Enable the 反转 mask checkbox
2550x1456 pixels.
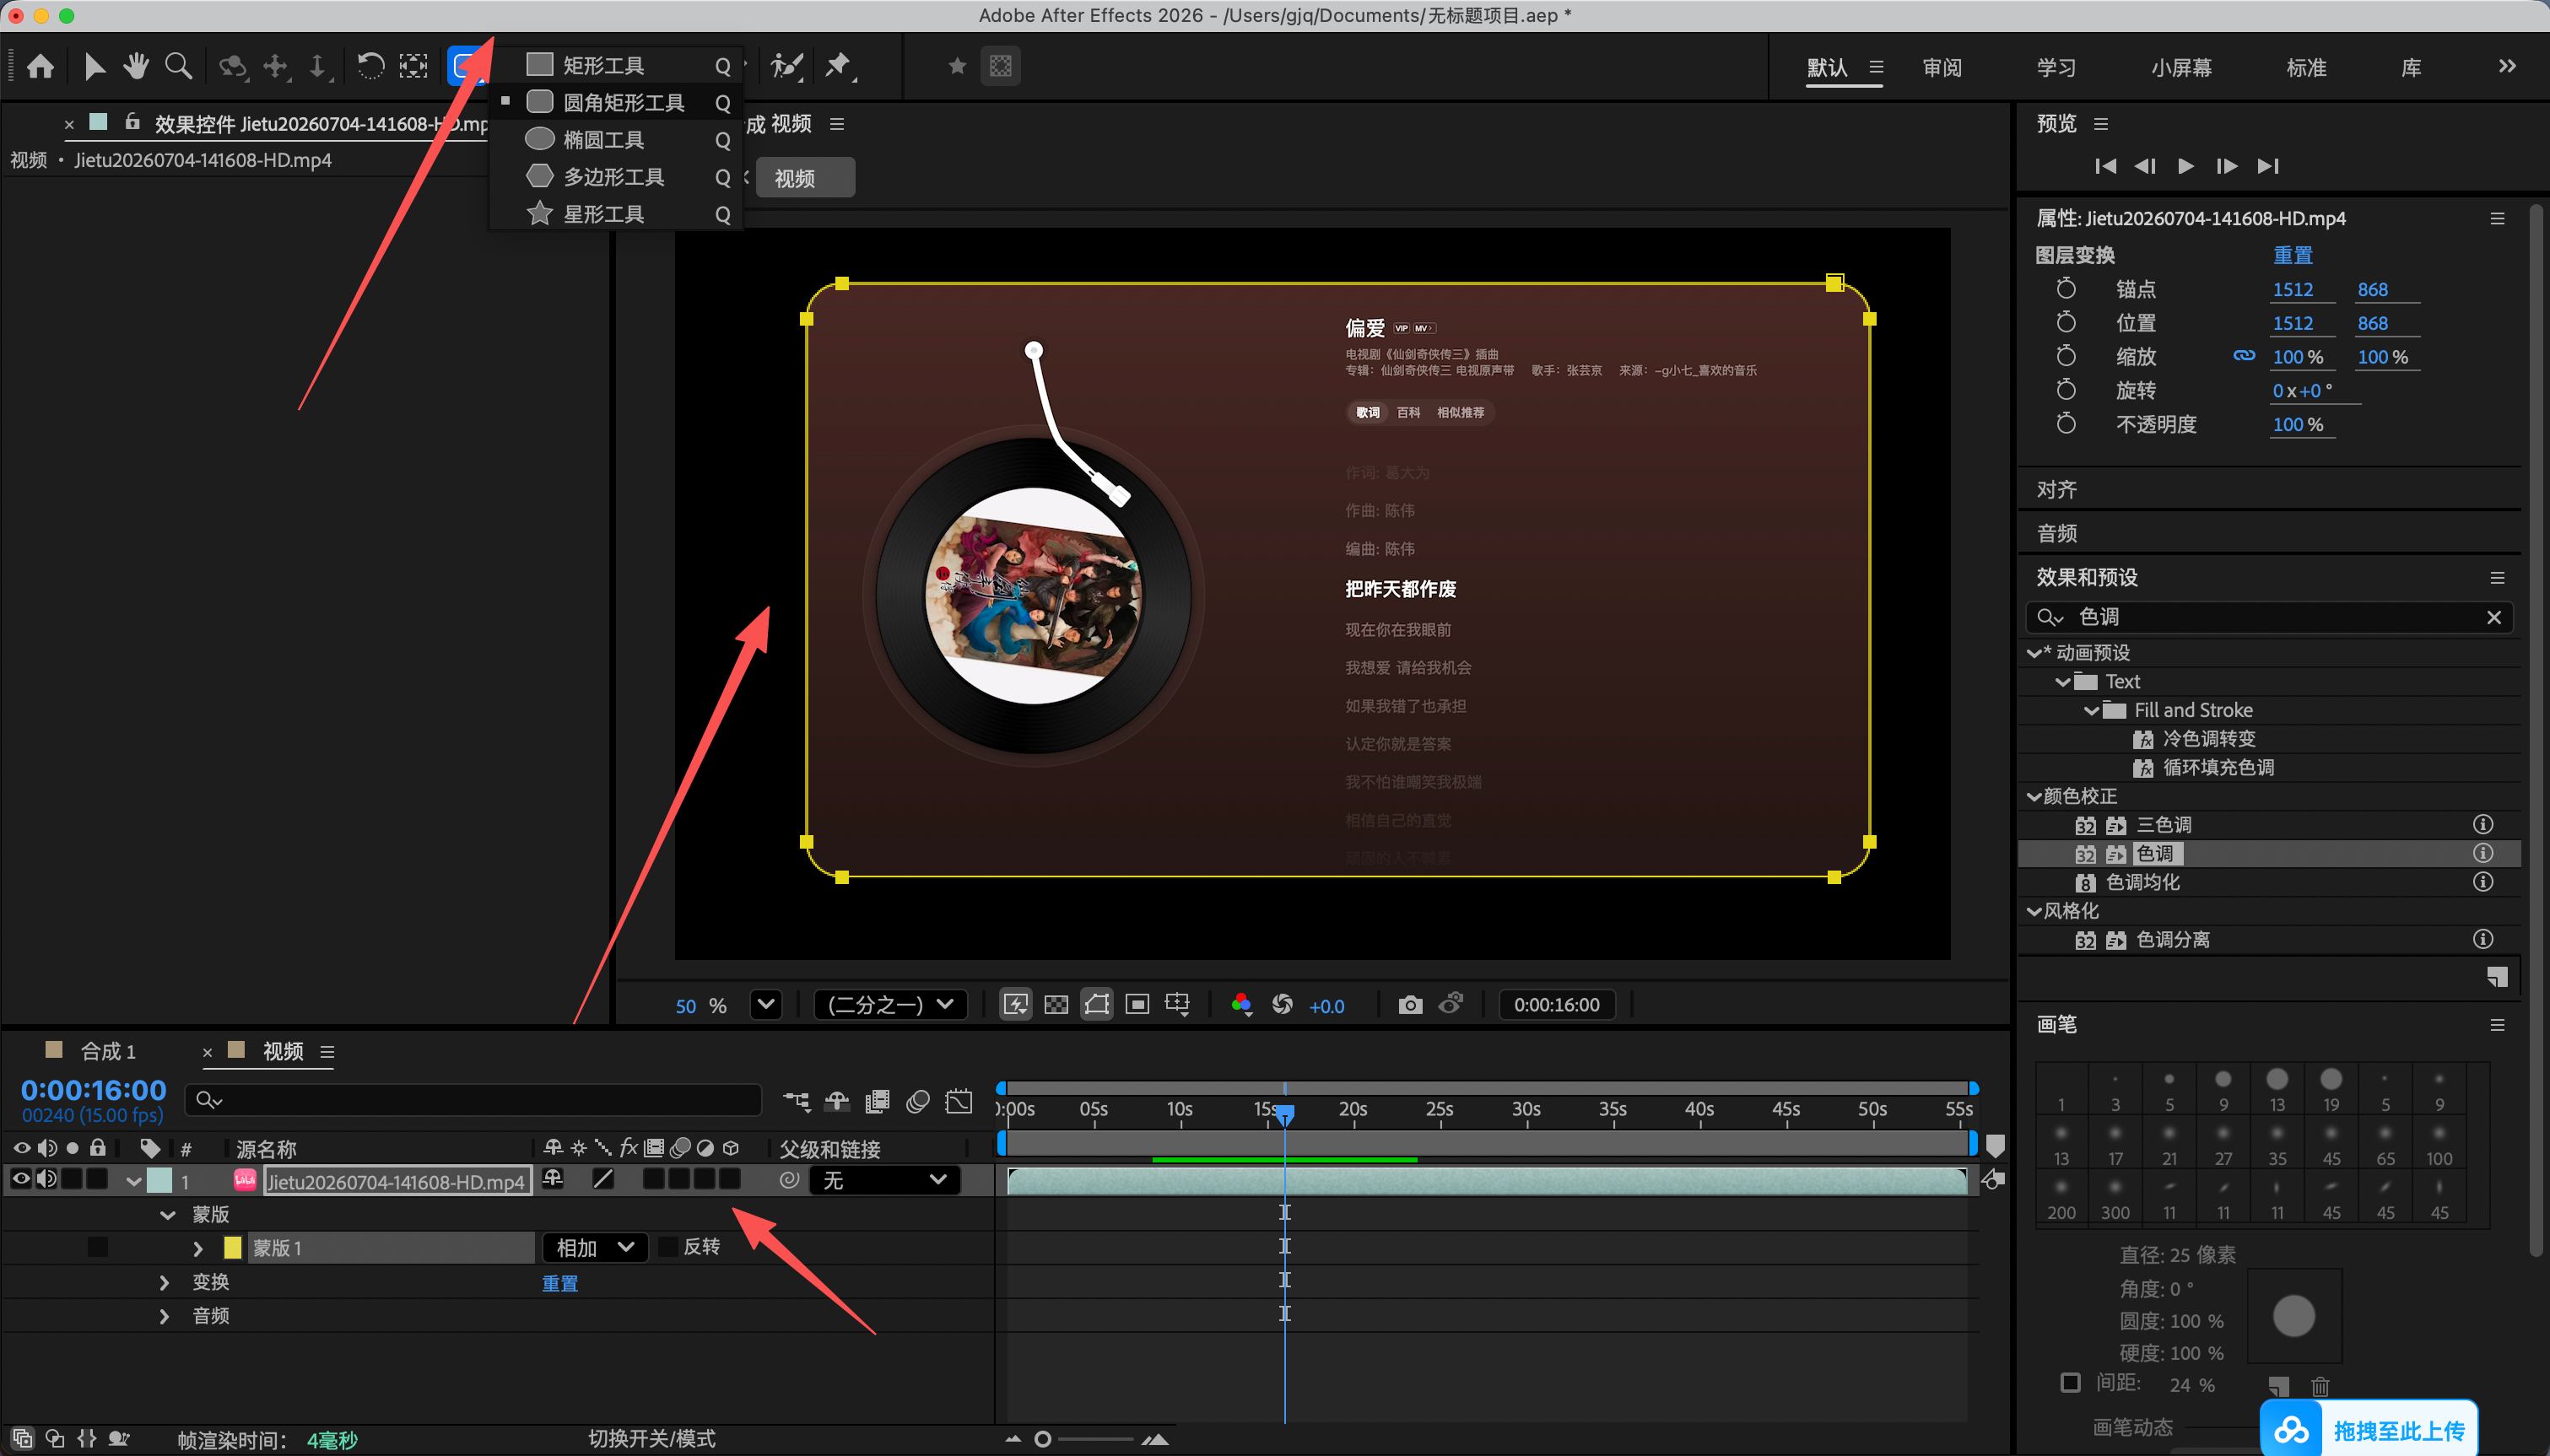tap(668, 1247)
